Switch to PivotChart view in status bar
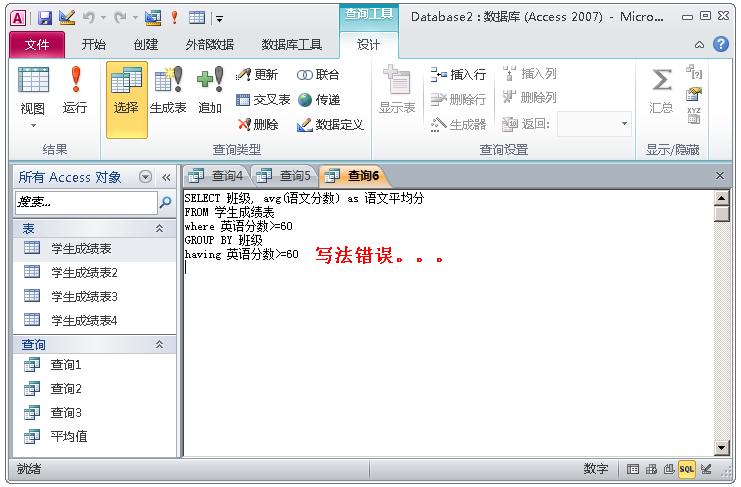The height and width of the screenshot is (487, 741). click(x=669, y=469)
